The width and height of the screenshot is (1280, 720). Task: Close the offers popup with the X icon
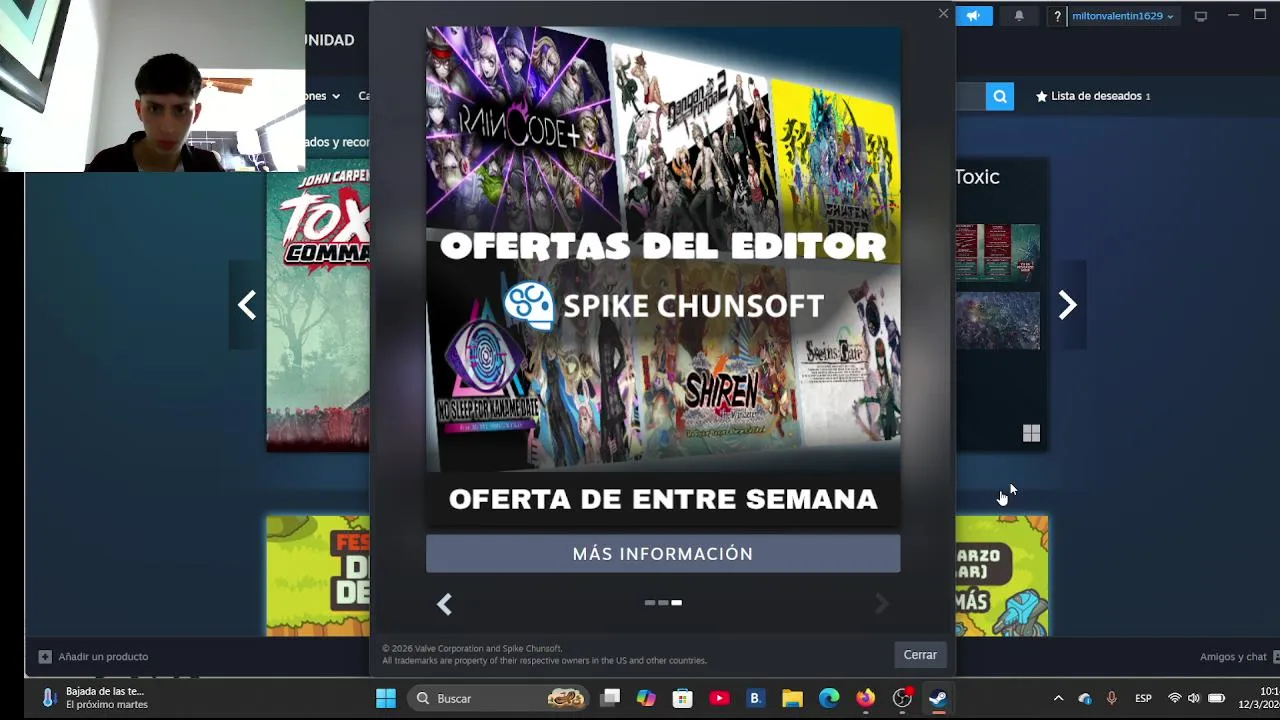[943, 14]
